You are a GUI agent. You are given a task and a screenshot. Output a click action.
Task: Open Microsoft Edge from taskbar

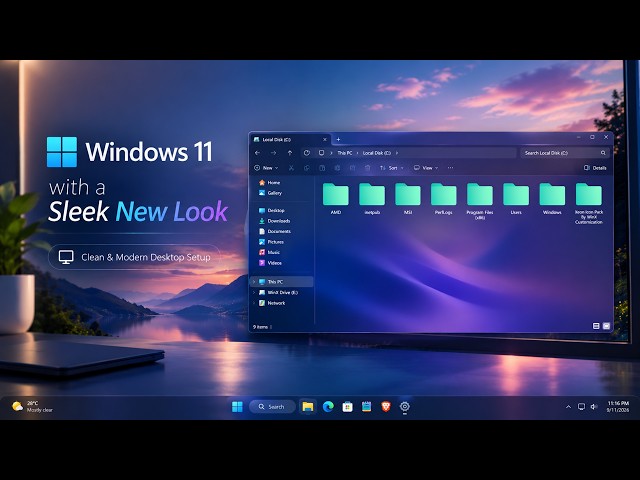click(x=328, y=407)
